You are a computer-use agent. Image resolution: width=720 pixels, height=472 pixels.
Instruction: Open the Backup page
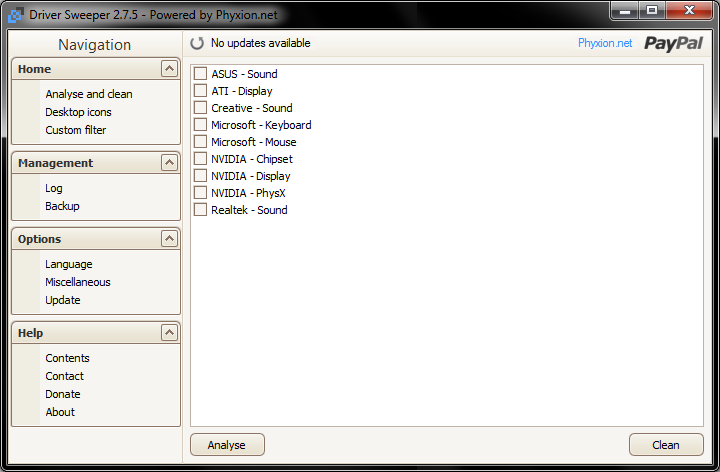[x=62, y=206]
